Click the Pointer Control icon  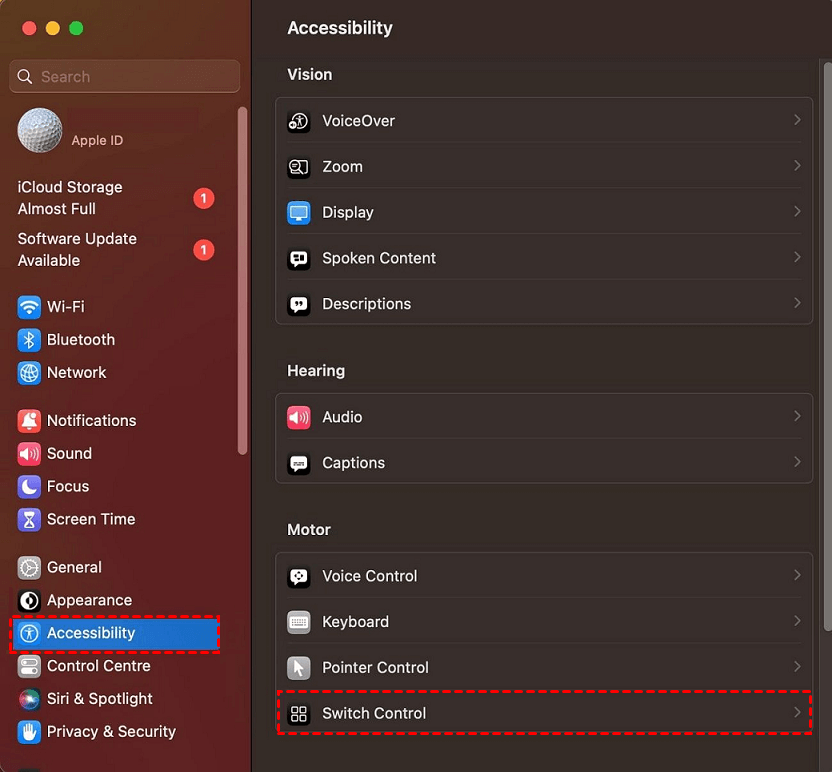click(x=299, y=668)
